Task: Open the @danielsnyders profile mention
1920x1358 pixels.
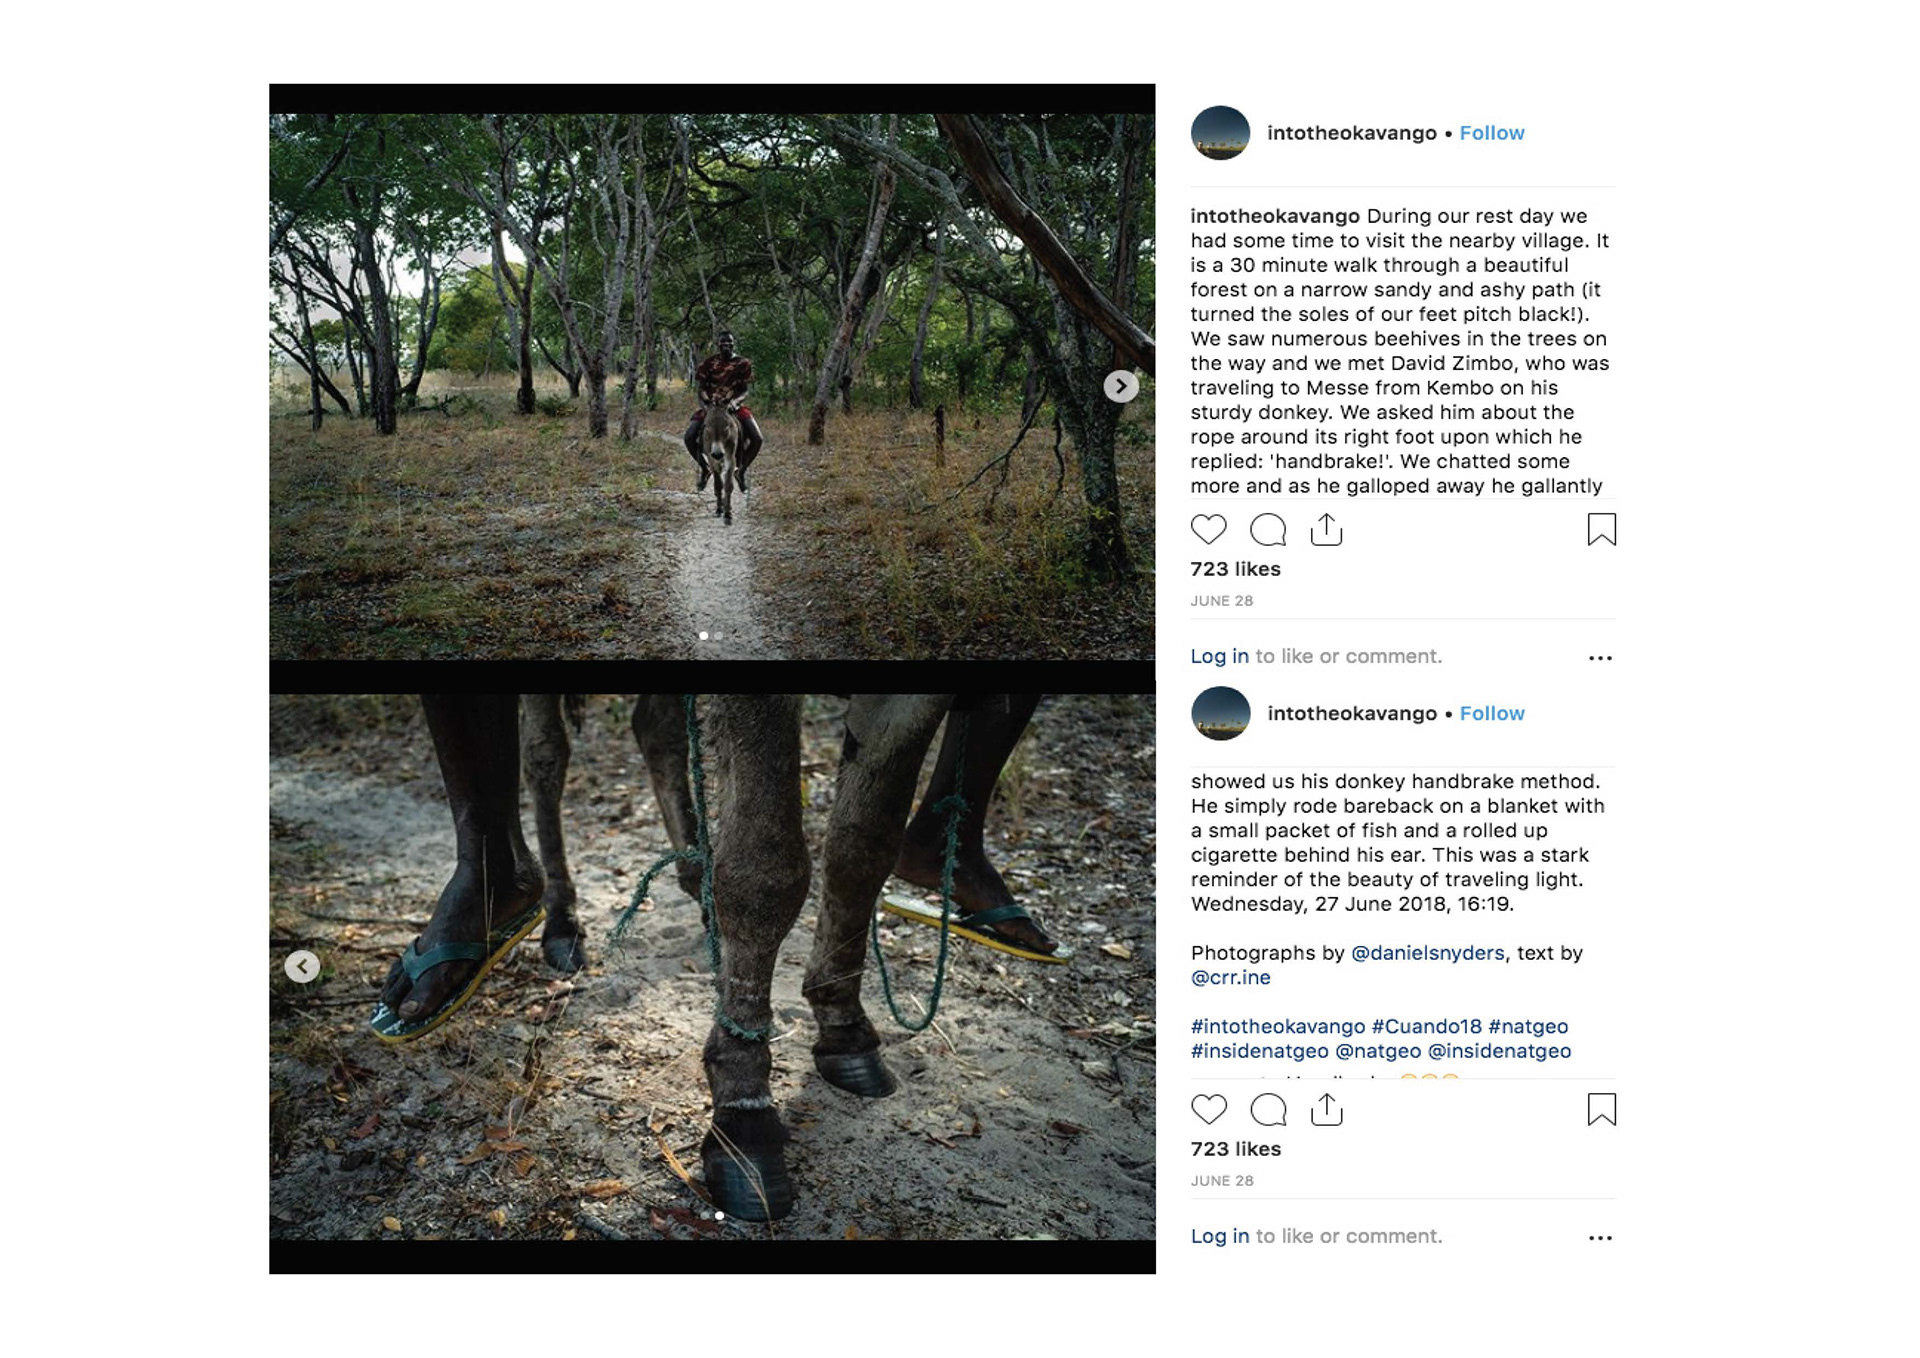Action: (x=1427, y=953)
